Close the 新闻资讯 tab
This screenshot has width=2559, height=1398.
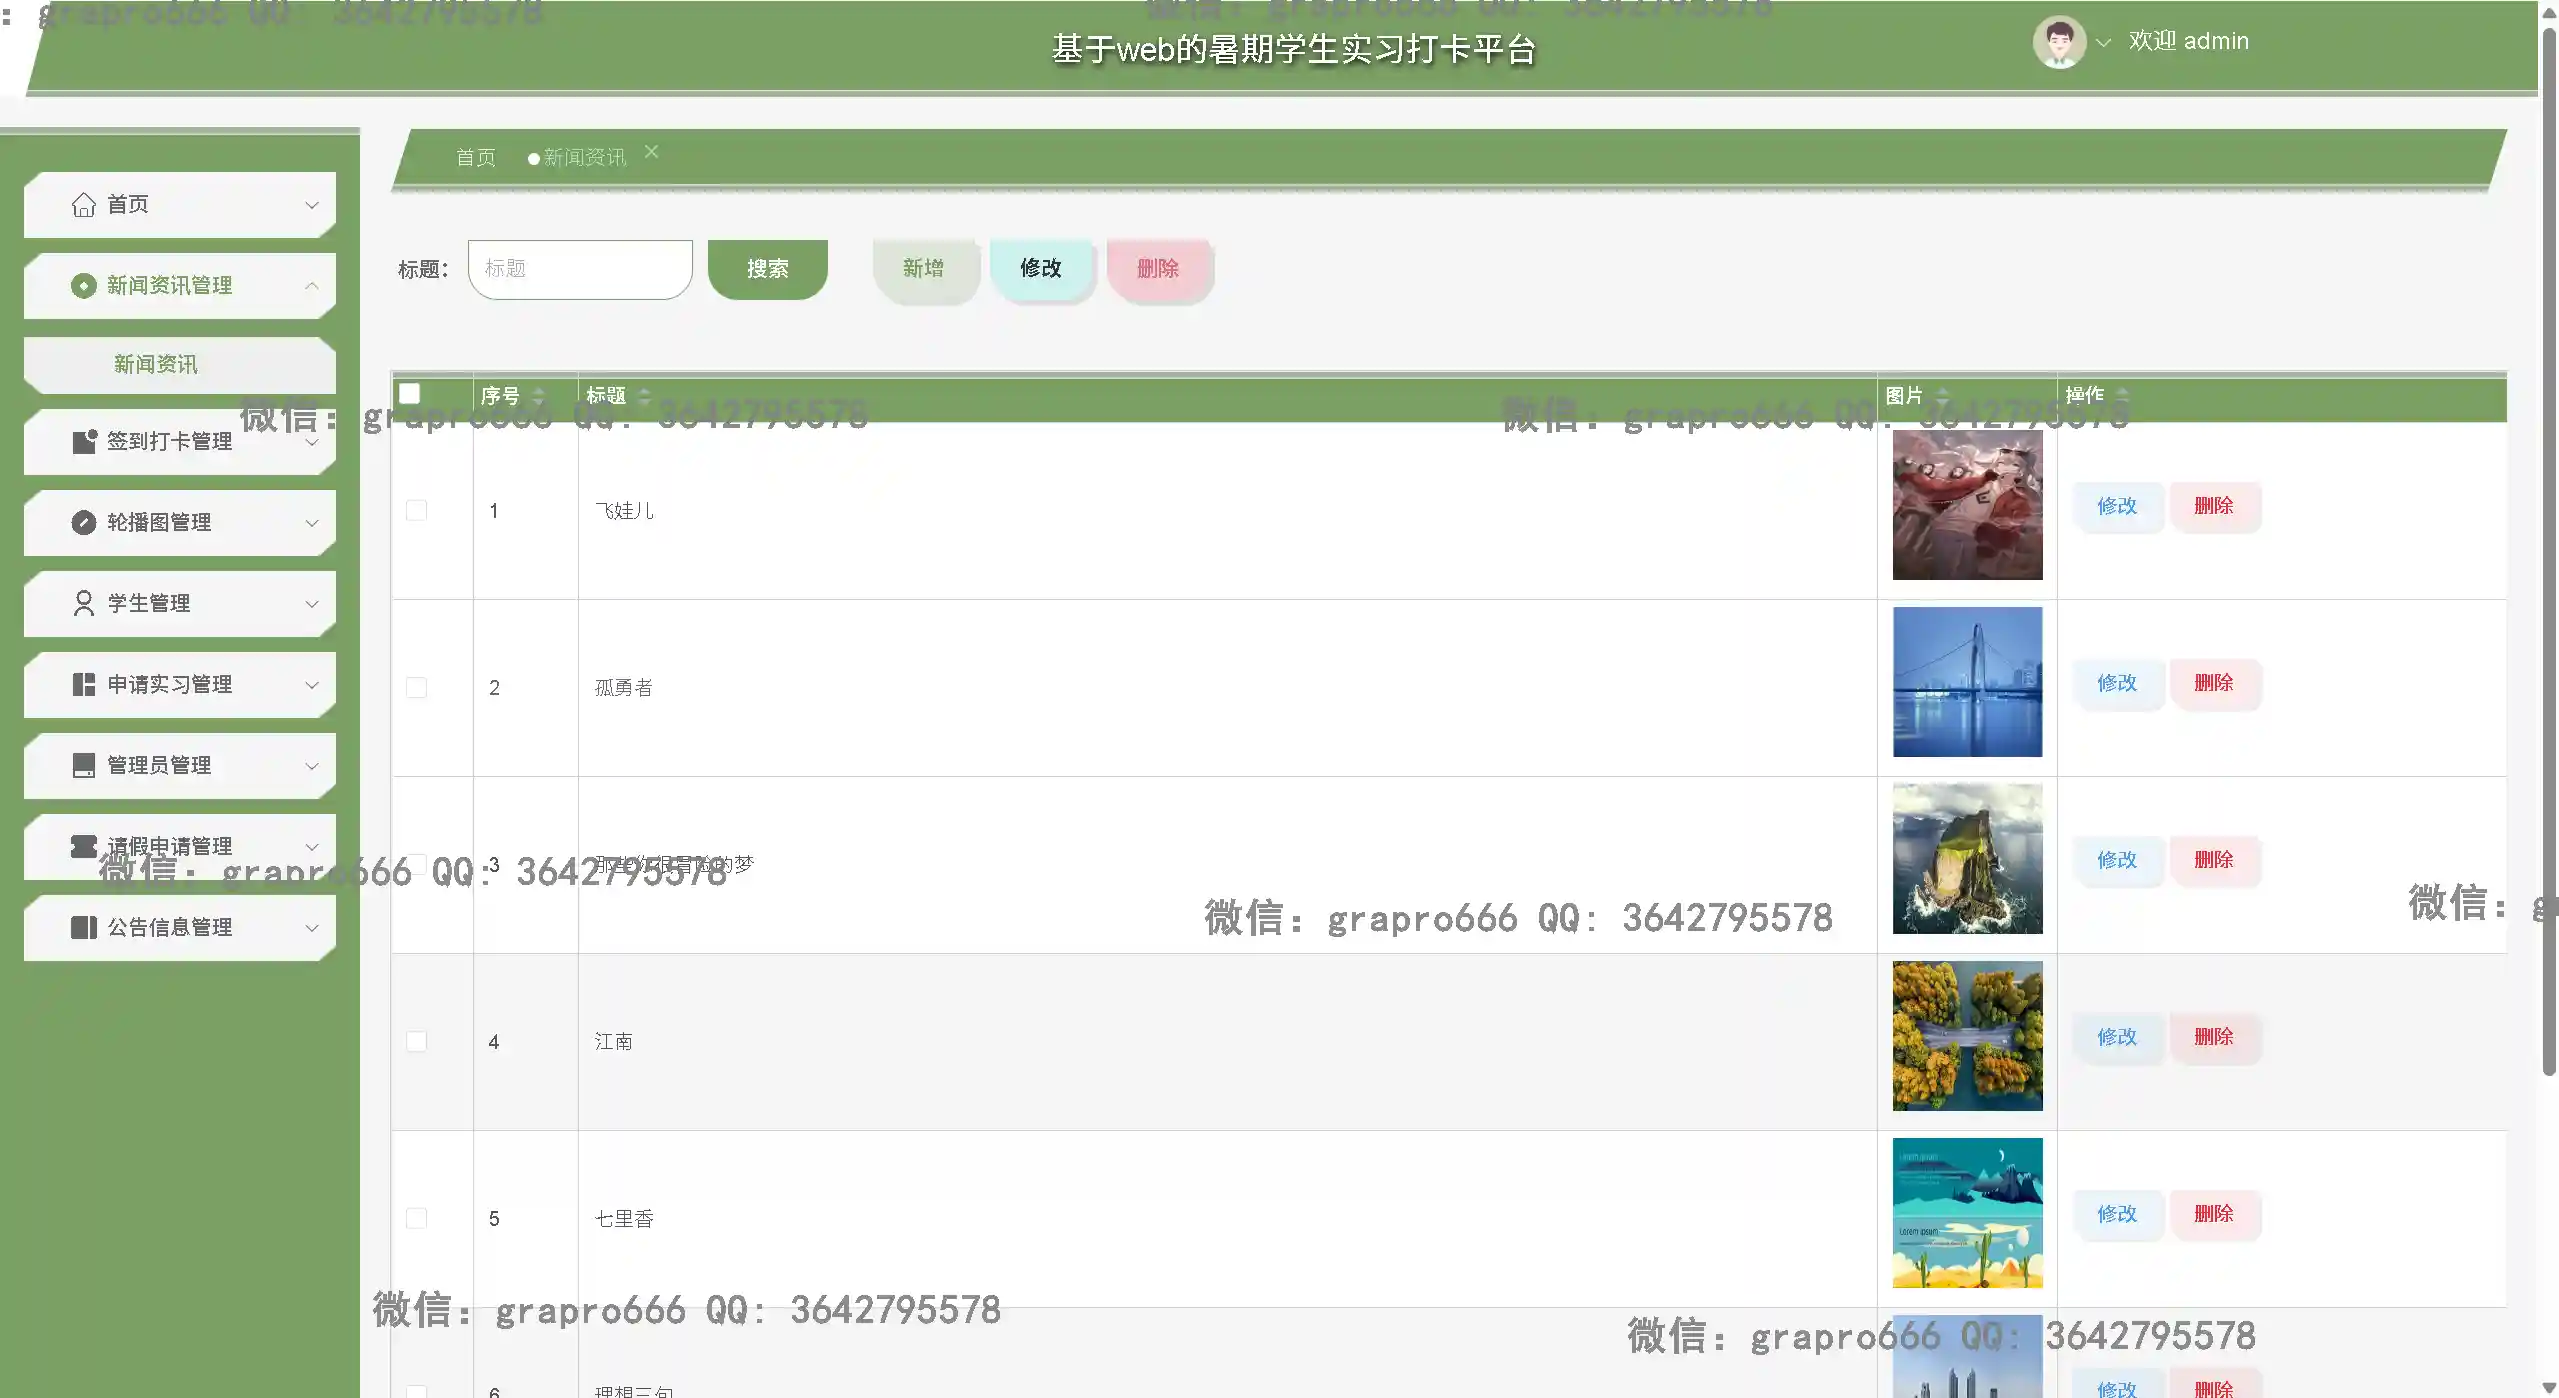tap(651, 151)
